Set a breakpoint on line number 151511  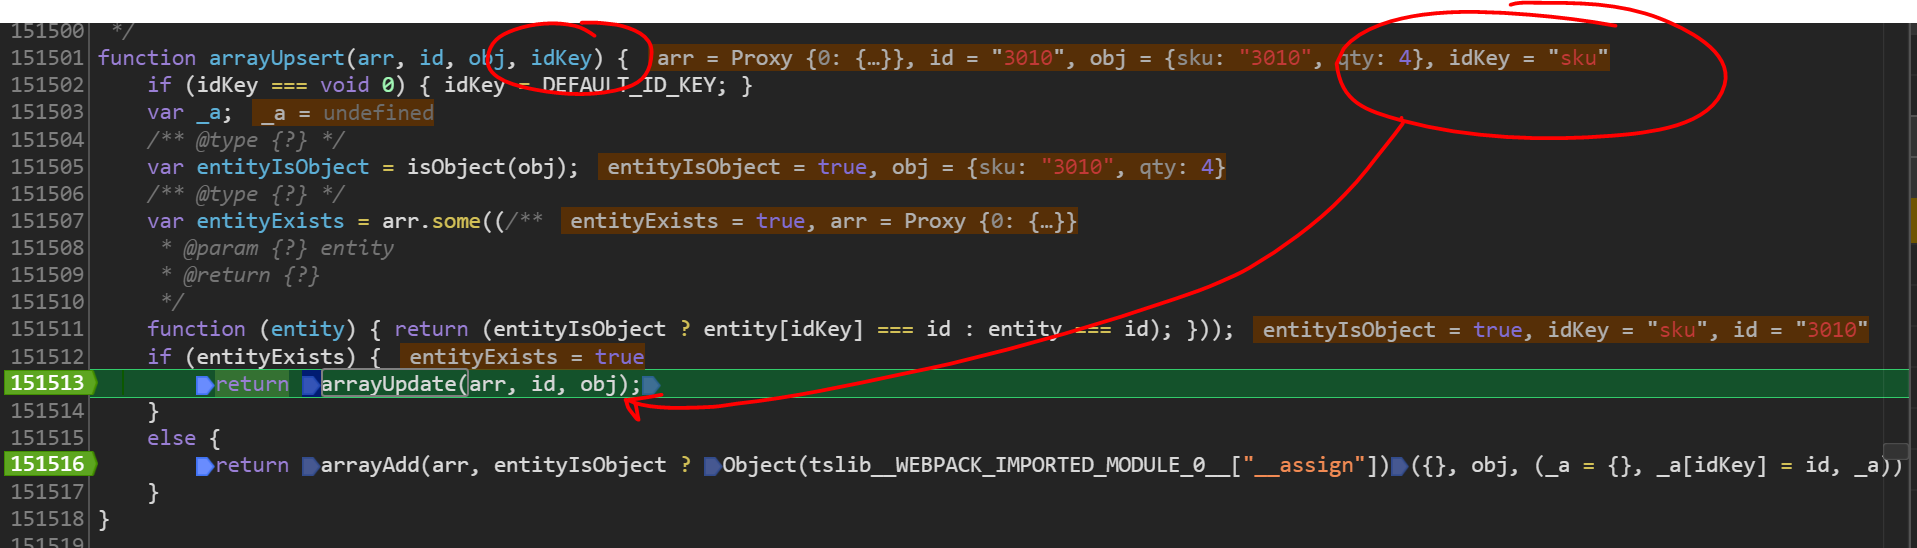[x=47, y=328]
